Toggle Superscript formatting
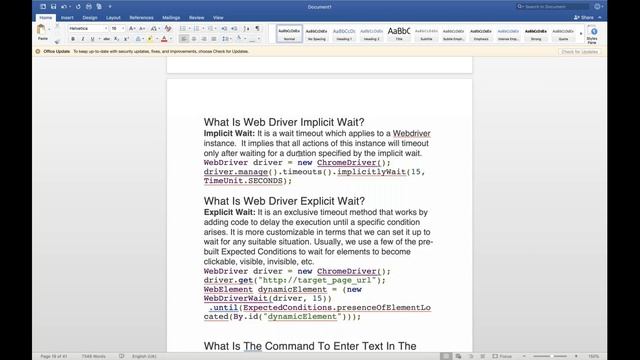Viewport: 640px width, 360px height. [127, 39]
